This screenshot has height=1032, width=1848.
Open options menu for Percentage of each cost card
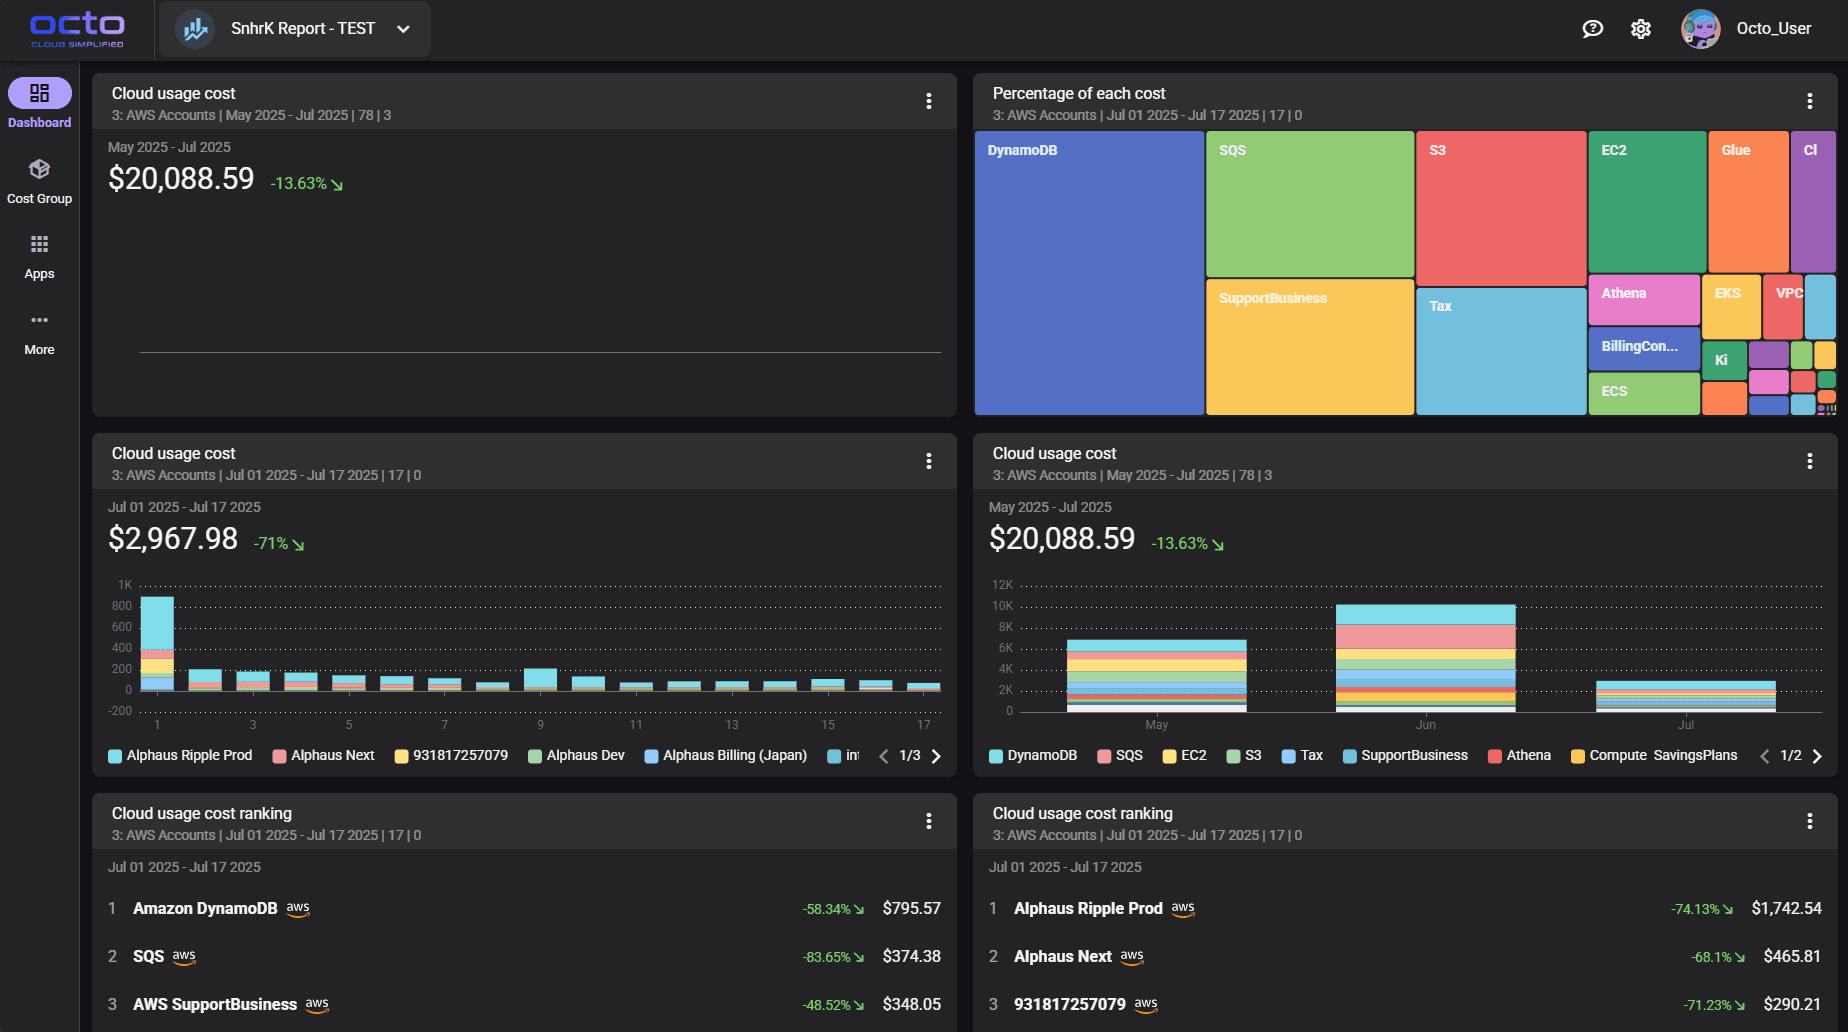pyautogui.click(x=1810, y=101)
